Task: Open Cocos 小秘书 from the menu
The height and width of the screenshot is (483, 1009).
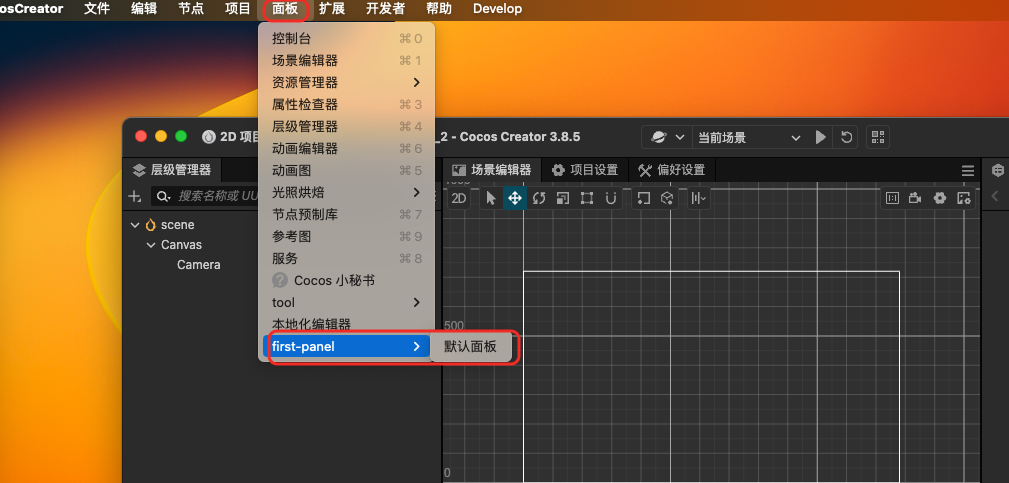Action: point(347,280)
